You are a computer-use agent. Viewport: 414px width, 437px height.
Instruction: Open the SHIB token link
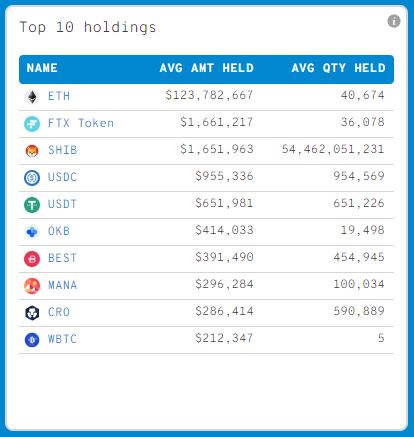click(x=63, y=150)
